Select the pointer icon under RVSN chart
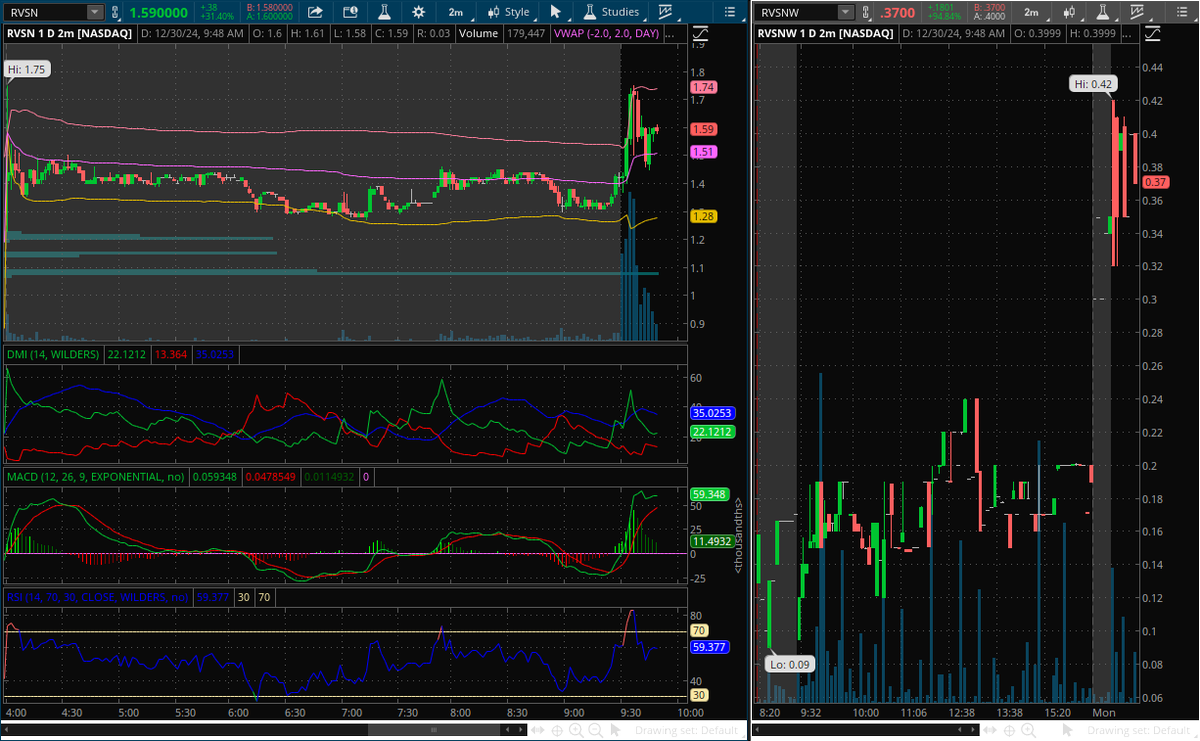The height and width of the screenshot is (741, 1200). [616, 730]
